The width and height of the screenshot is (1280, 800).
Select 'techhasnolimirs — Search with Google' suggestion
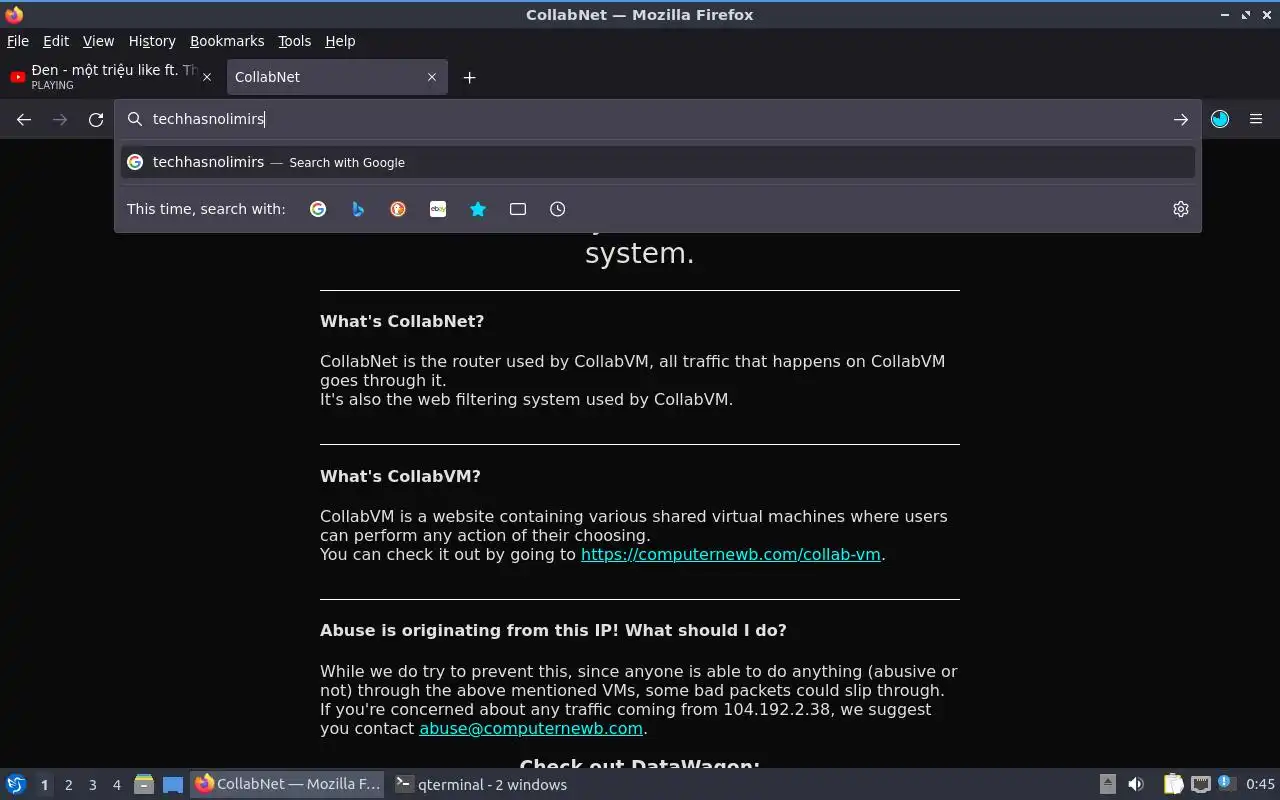(x=658, y=162)
